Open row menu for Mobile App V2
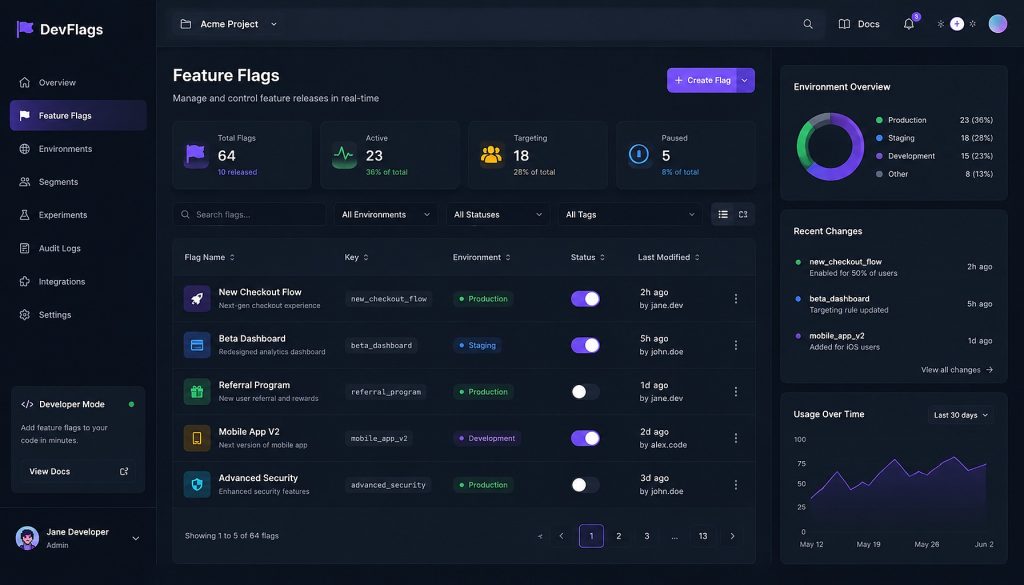 point(736,438)
